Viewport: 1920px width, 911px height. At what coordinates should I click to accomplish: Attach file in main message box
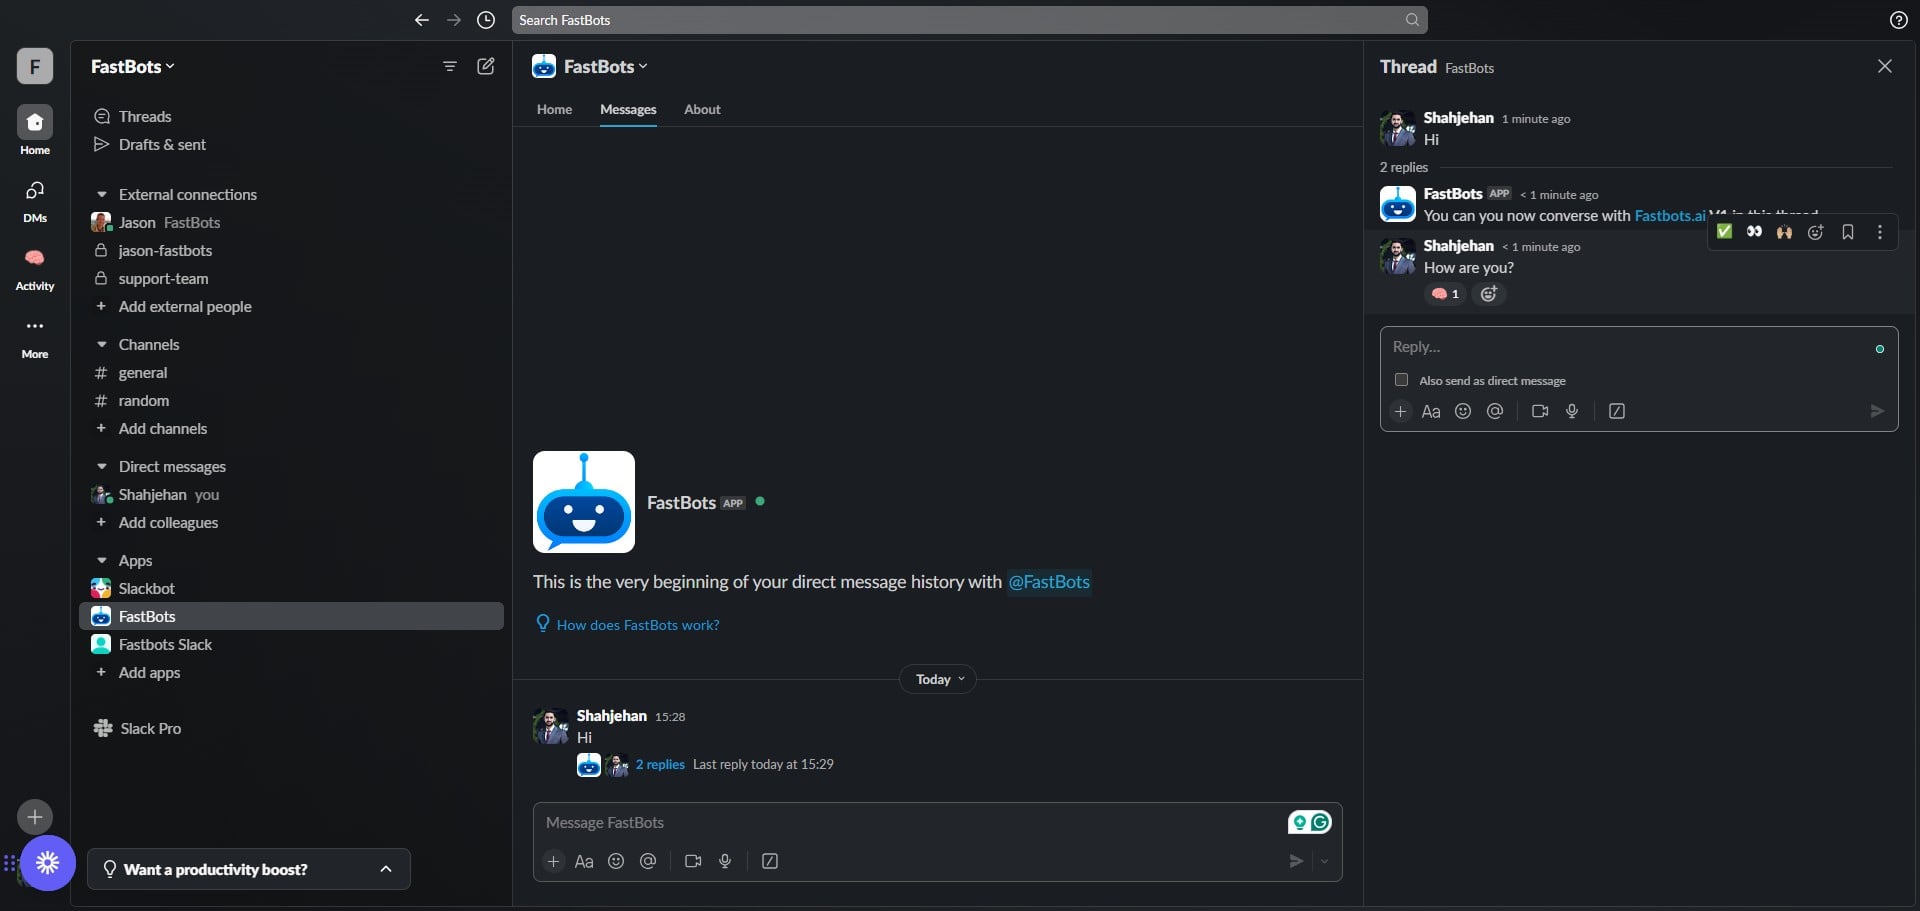(x=553, y=861)
